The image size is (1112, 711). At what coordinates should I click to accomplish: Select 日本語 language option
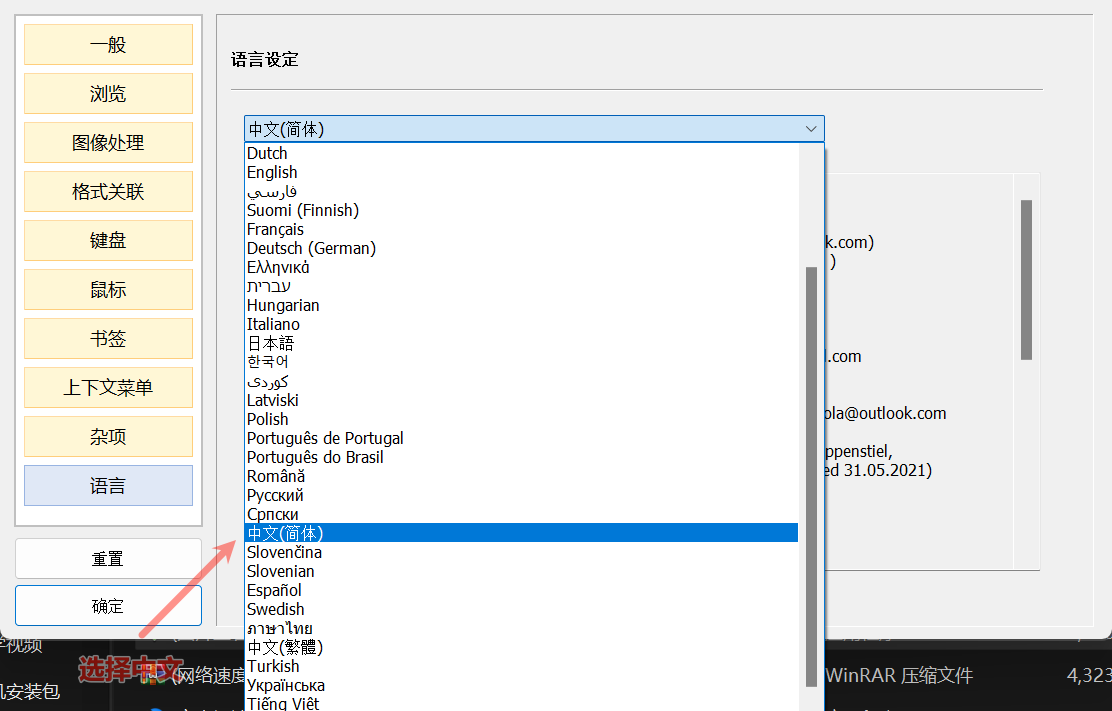pyautogui.click(x=270, y=343)
